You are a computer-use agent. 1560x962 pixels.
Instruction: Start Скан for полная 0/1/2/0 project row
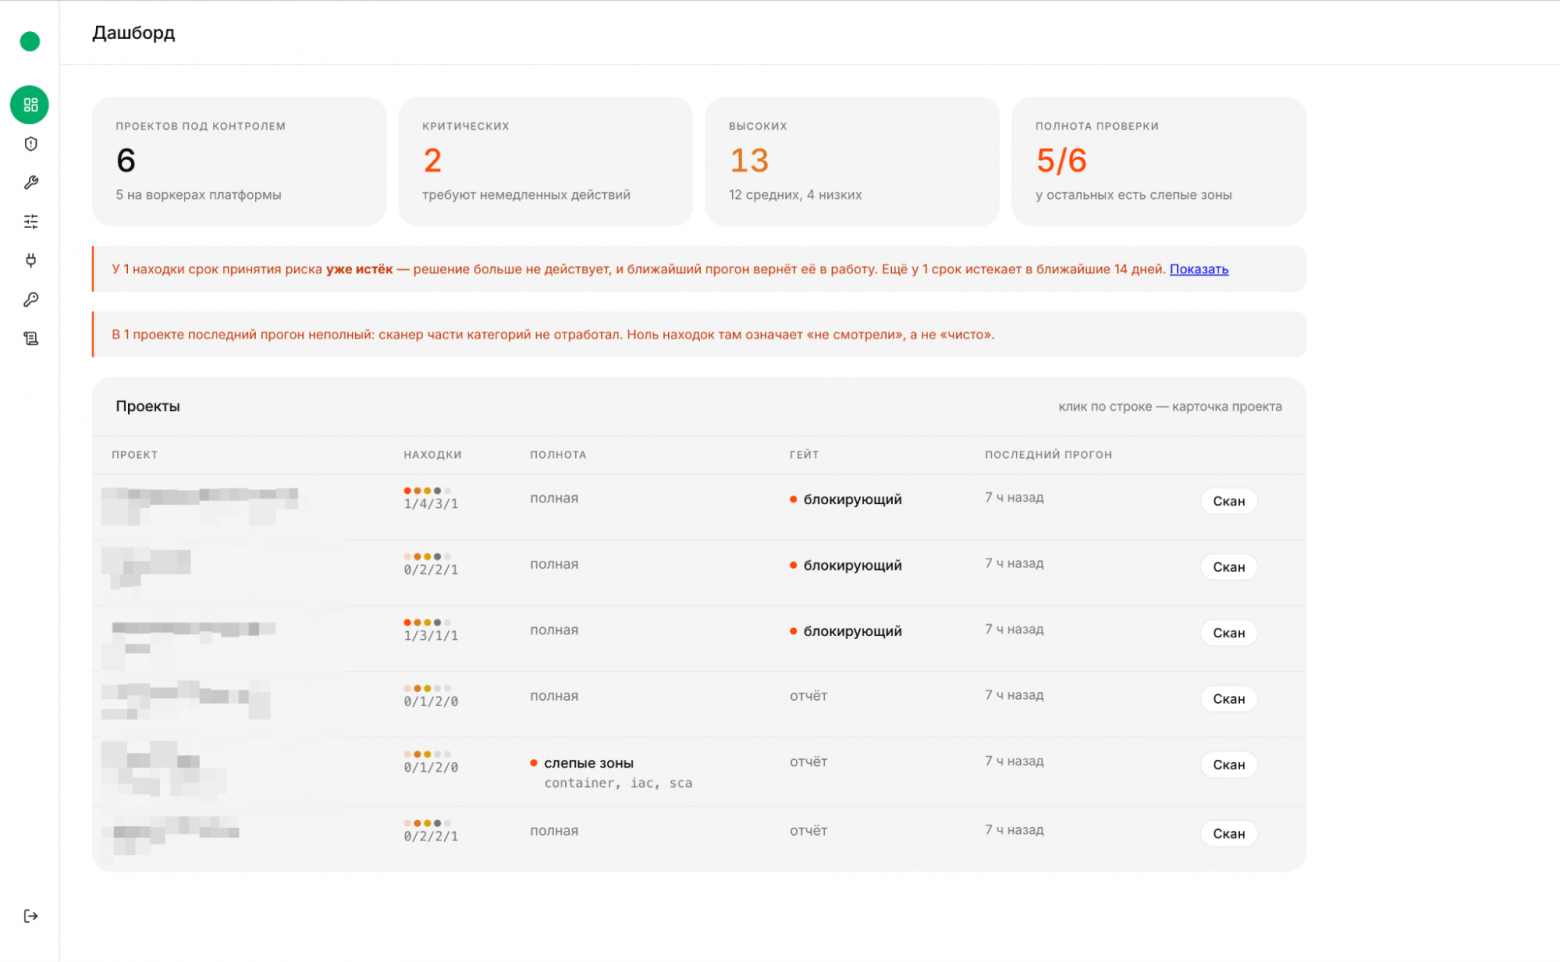click(1228, 699)
